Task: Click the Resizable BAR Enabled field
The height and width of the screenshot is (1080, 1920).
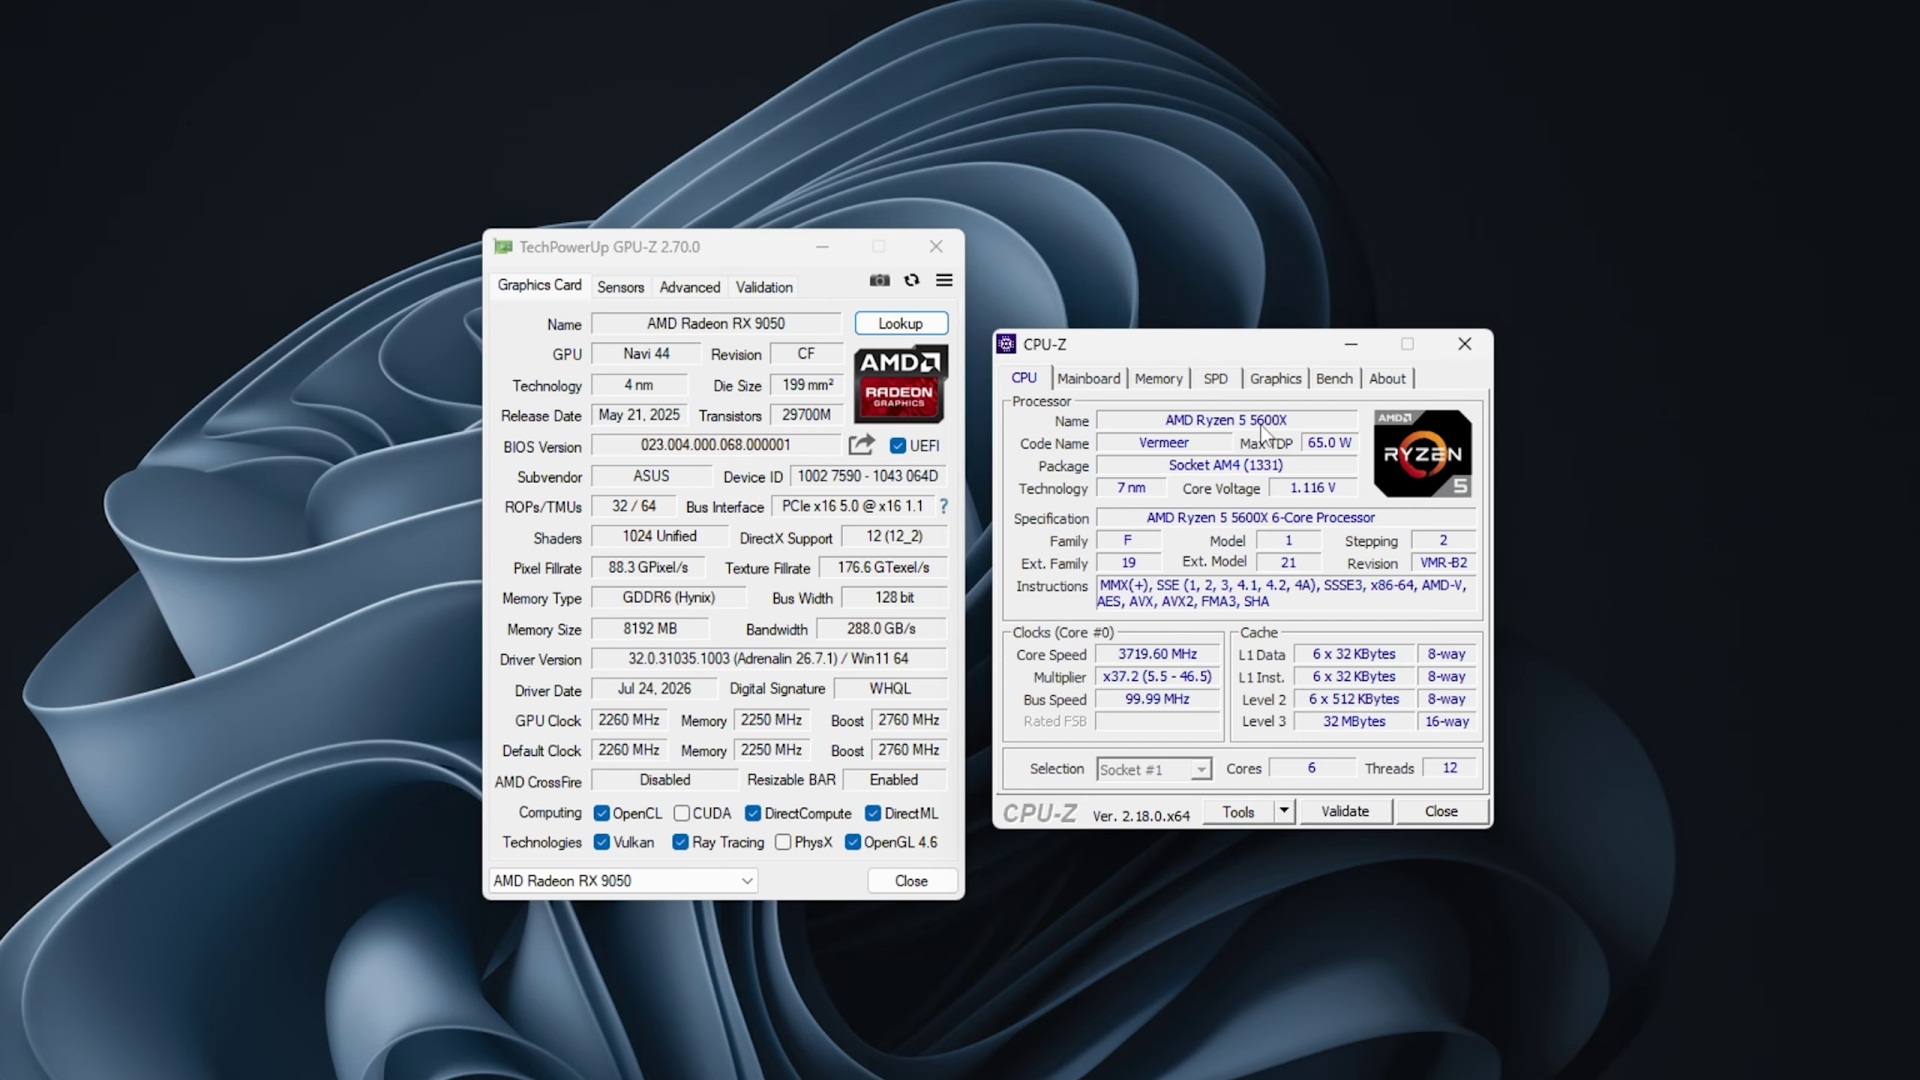Action: click(x=894, y=780)
